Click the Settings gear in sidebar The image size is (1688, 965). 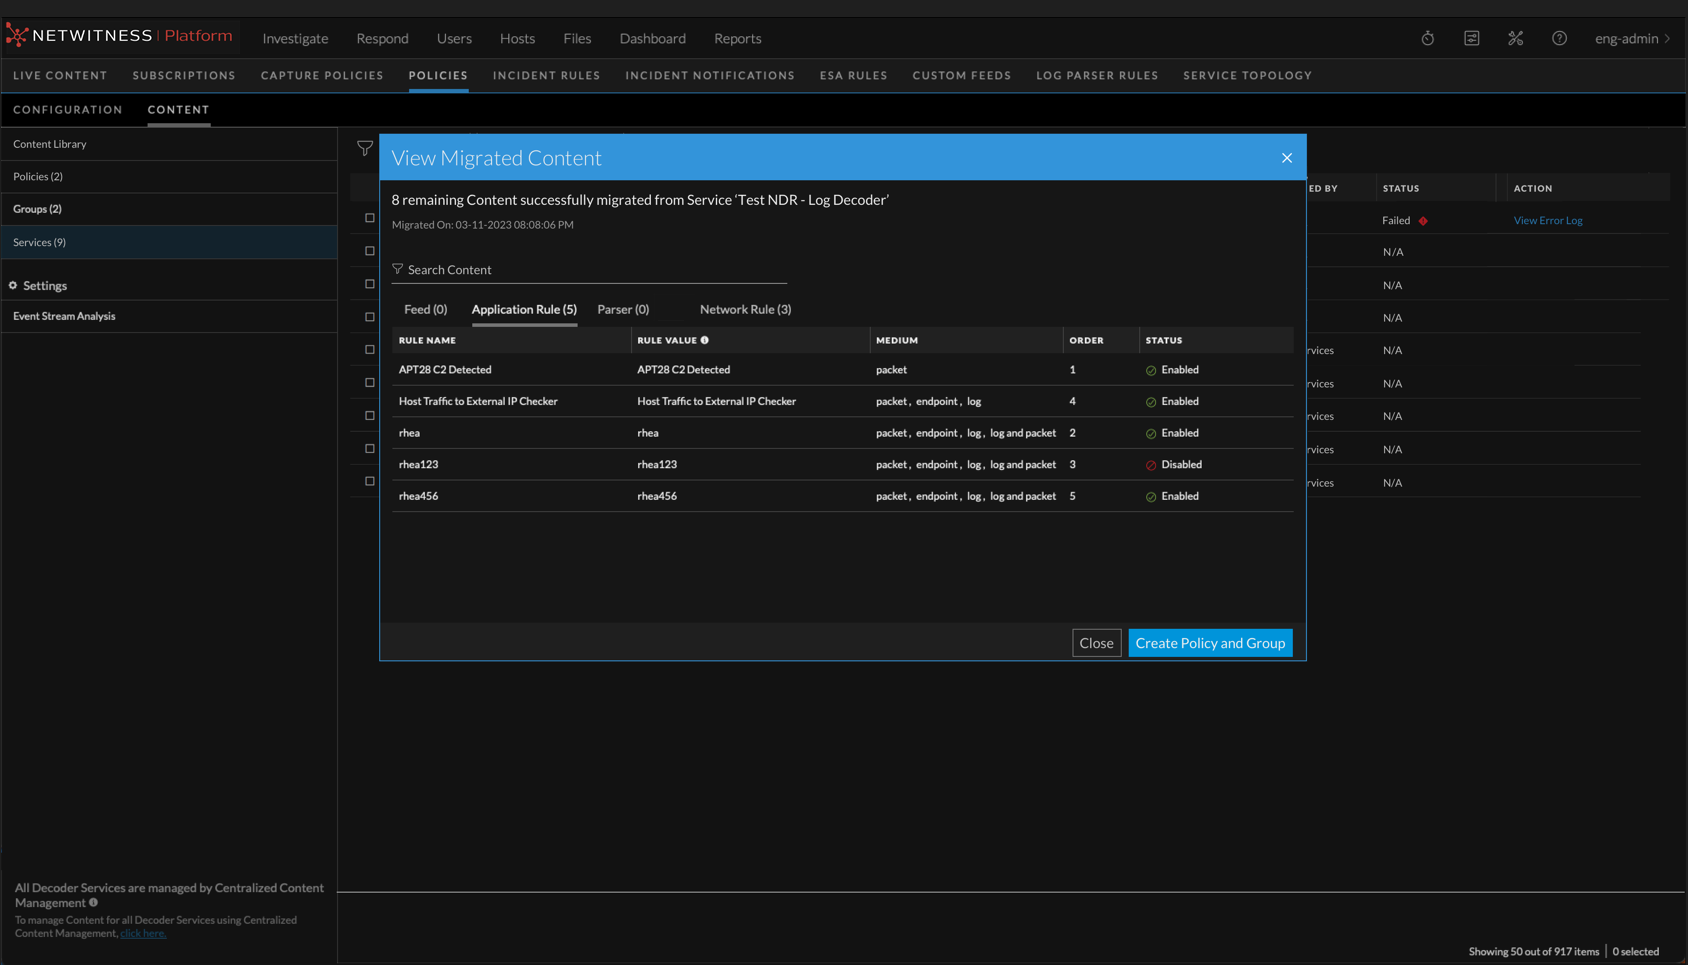13,286
